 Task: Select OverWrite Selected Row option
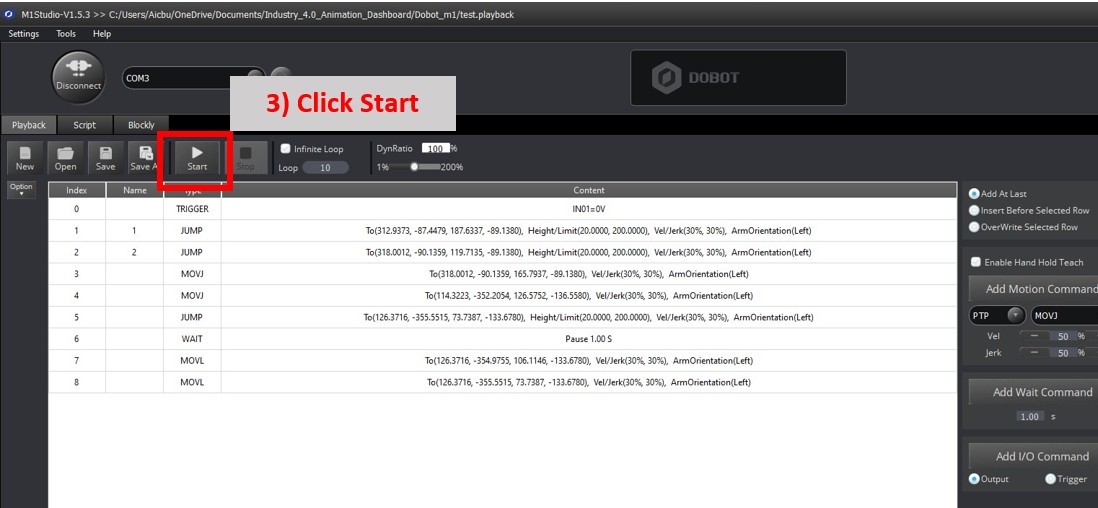pyautogui.click(x=973, y=227)
